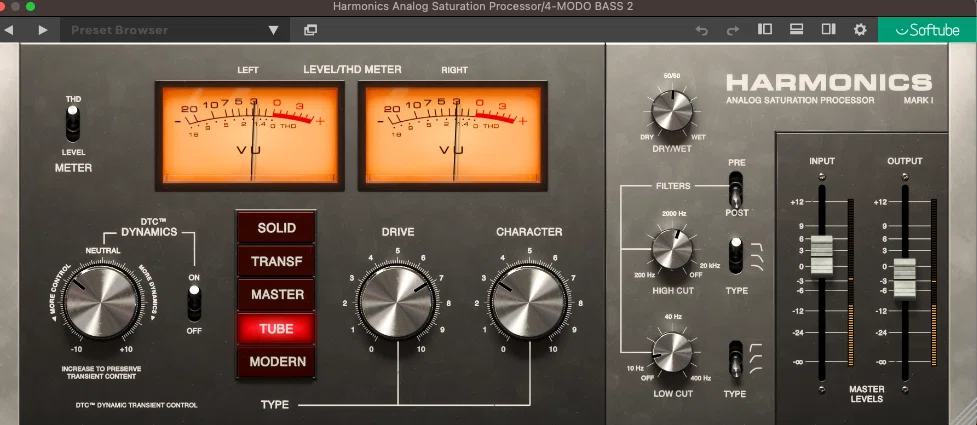Click the CHARACTER knob
Viewport: 977px width, 425px height.
point(529,302)
